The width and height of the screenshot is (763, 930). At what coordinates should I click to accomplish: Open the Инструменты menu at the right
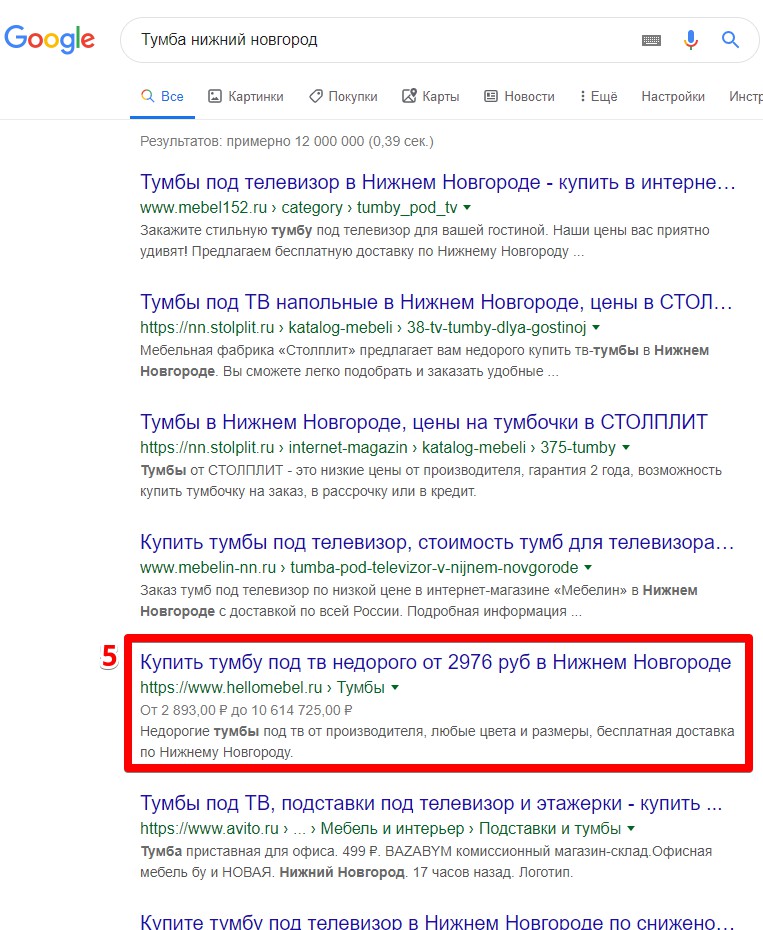(746, 96)
